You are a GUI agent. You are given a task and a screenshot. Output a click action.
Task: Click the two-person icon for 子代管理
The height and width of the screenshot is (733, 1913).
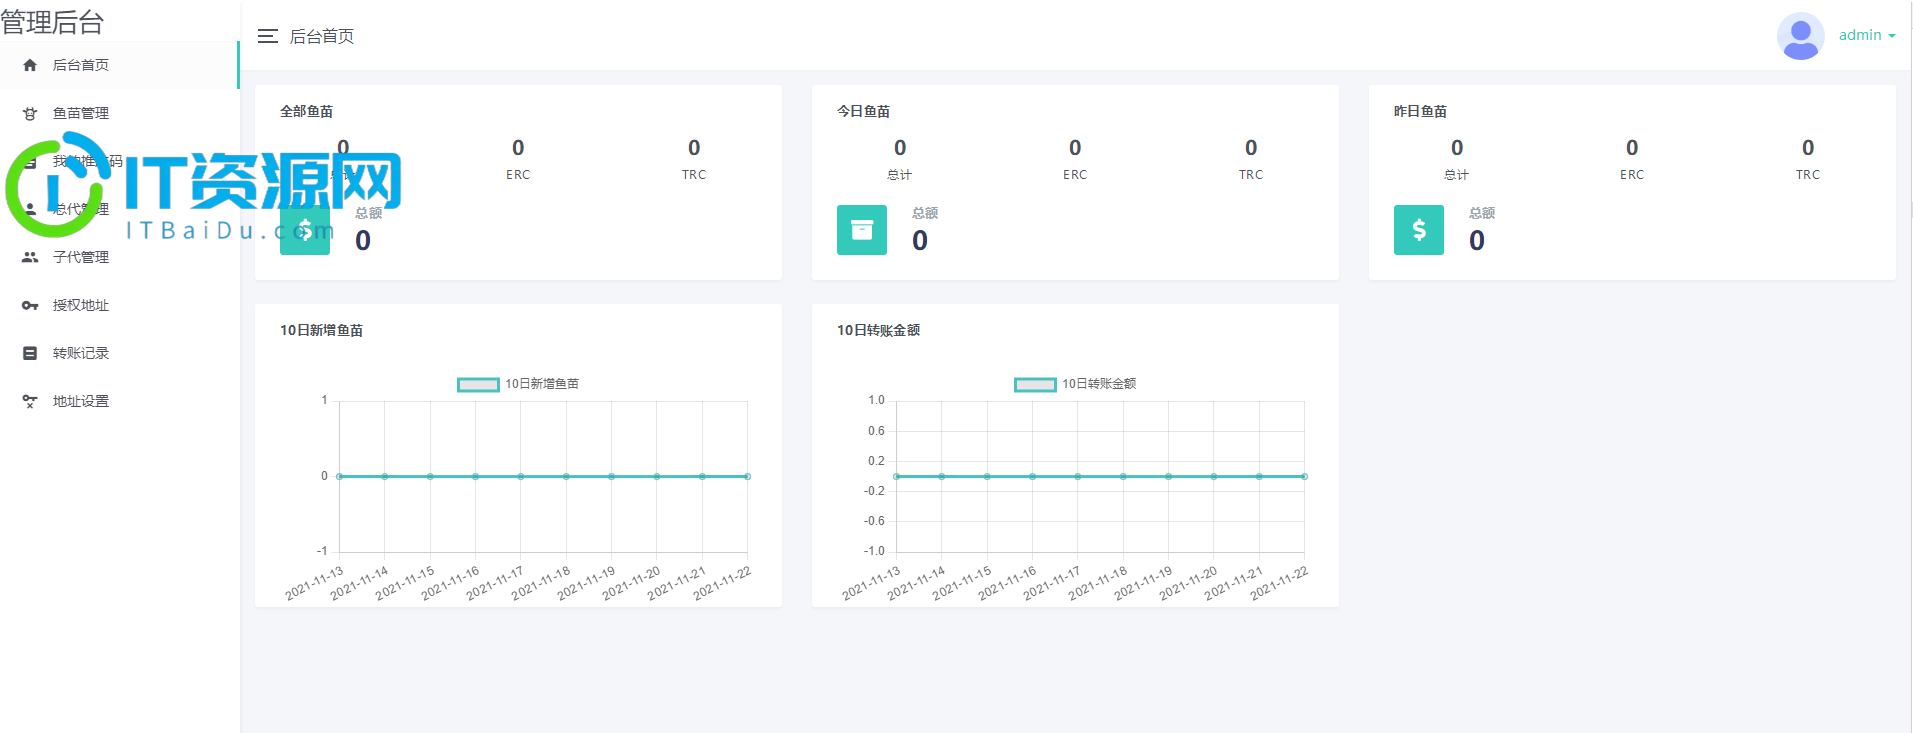click(x=30, y=257)
